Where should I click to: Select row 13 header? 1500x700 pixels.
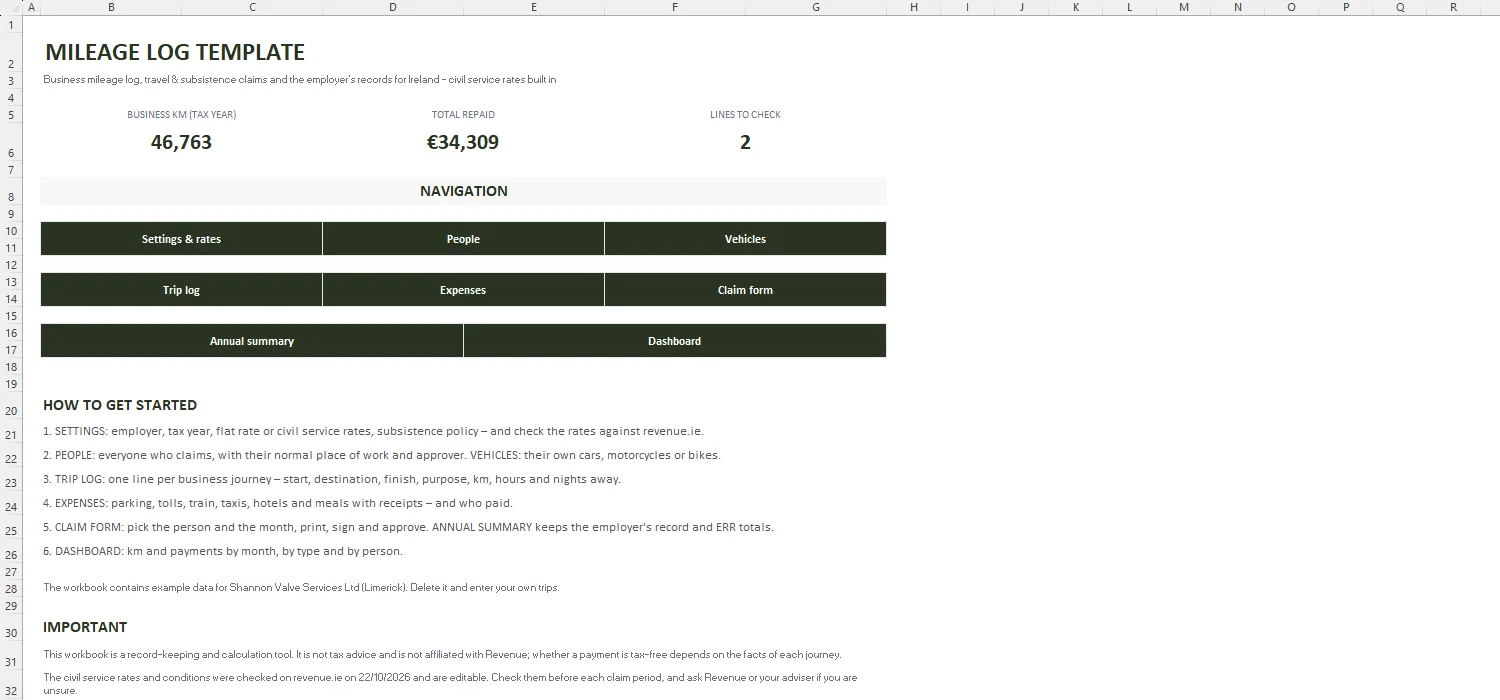click(11, 282)
